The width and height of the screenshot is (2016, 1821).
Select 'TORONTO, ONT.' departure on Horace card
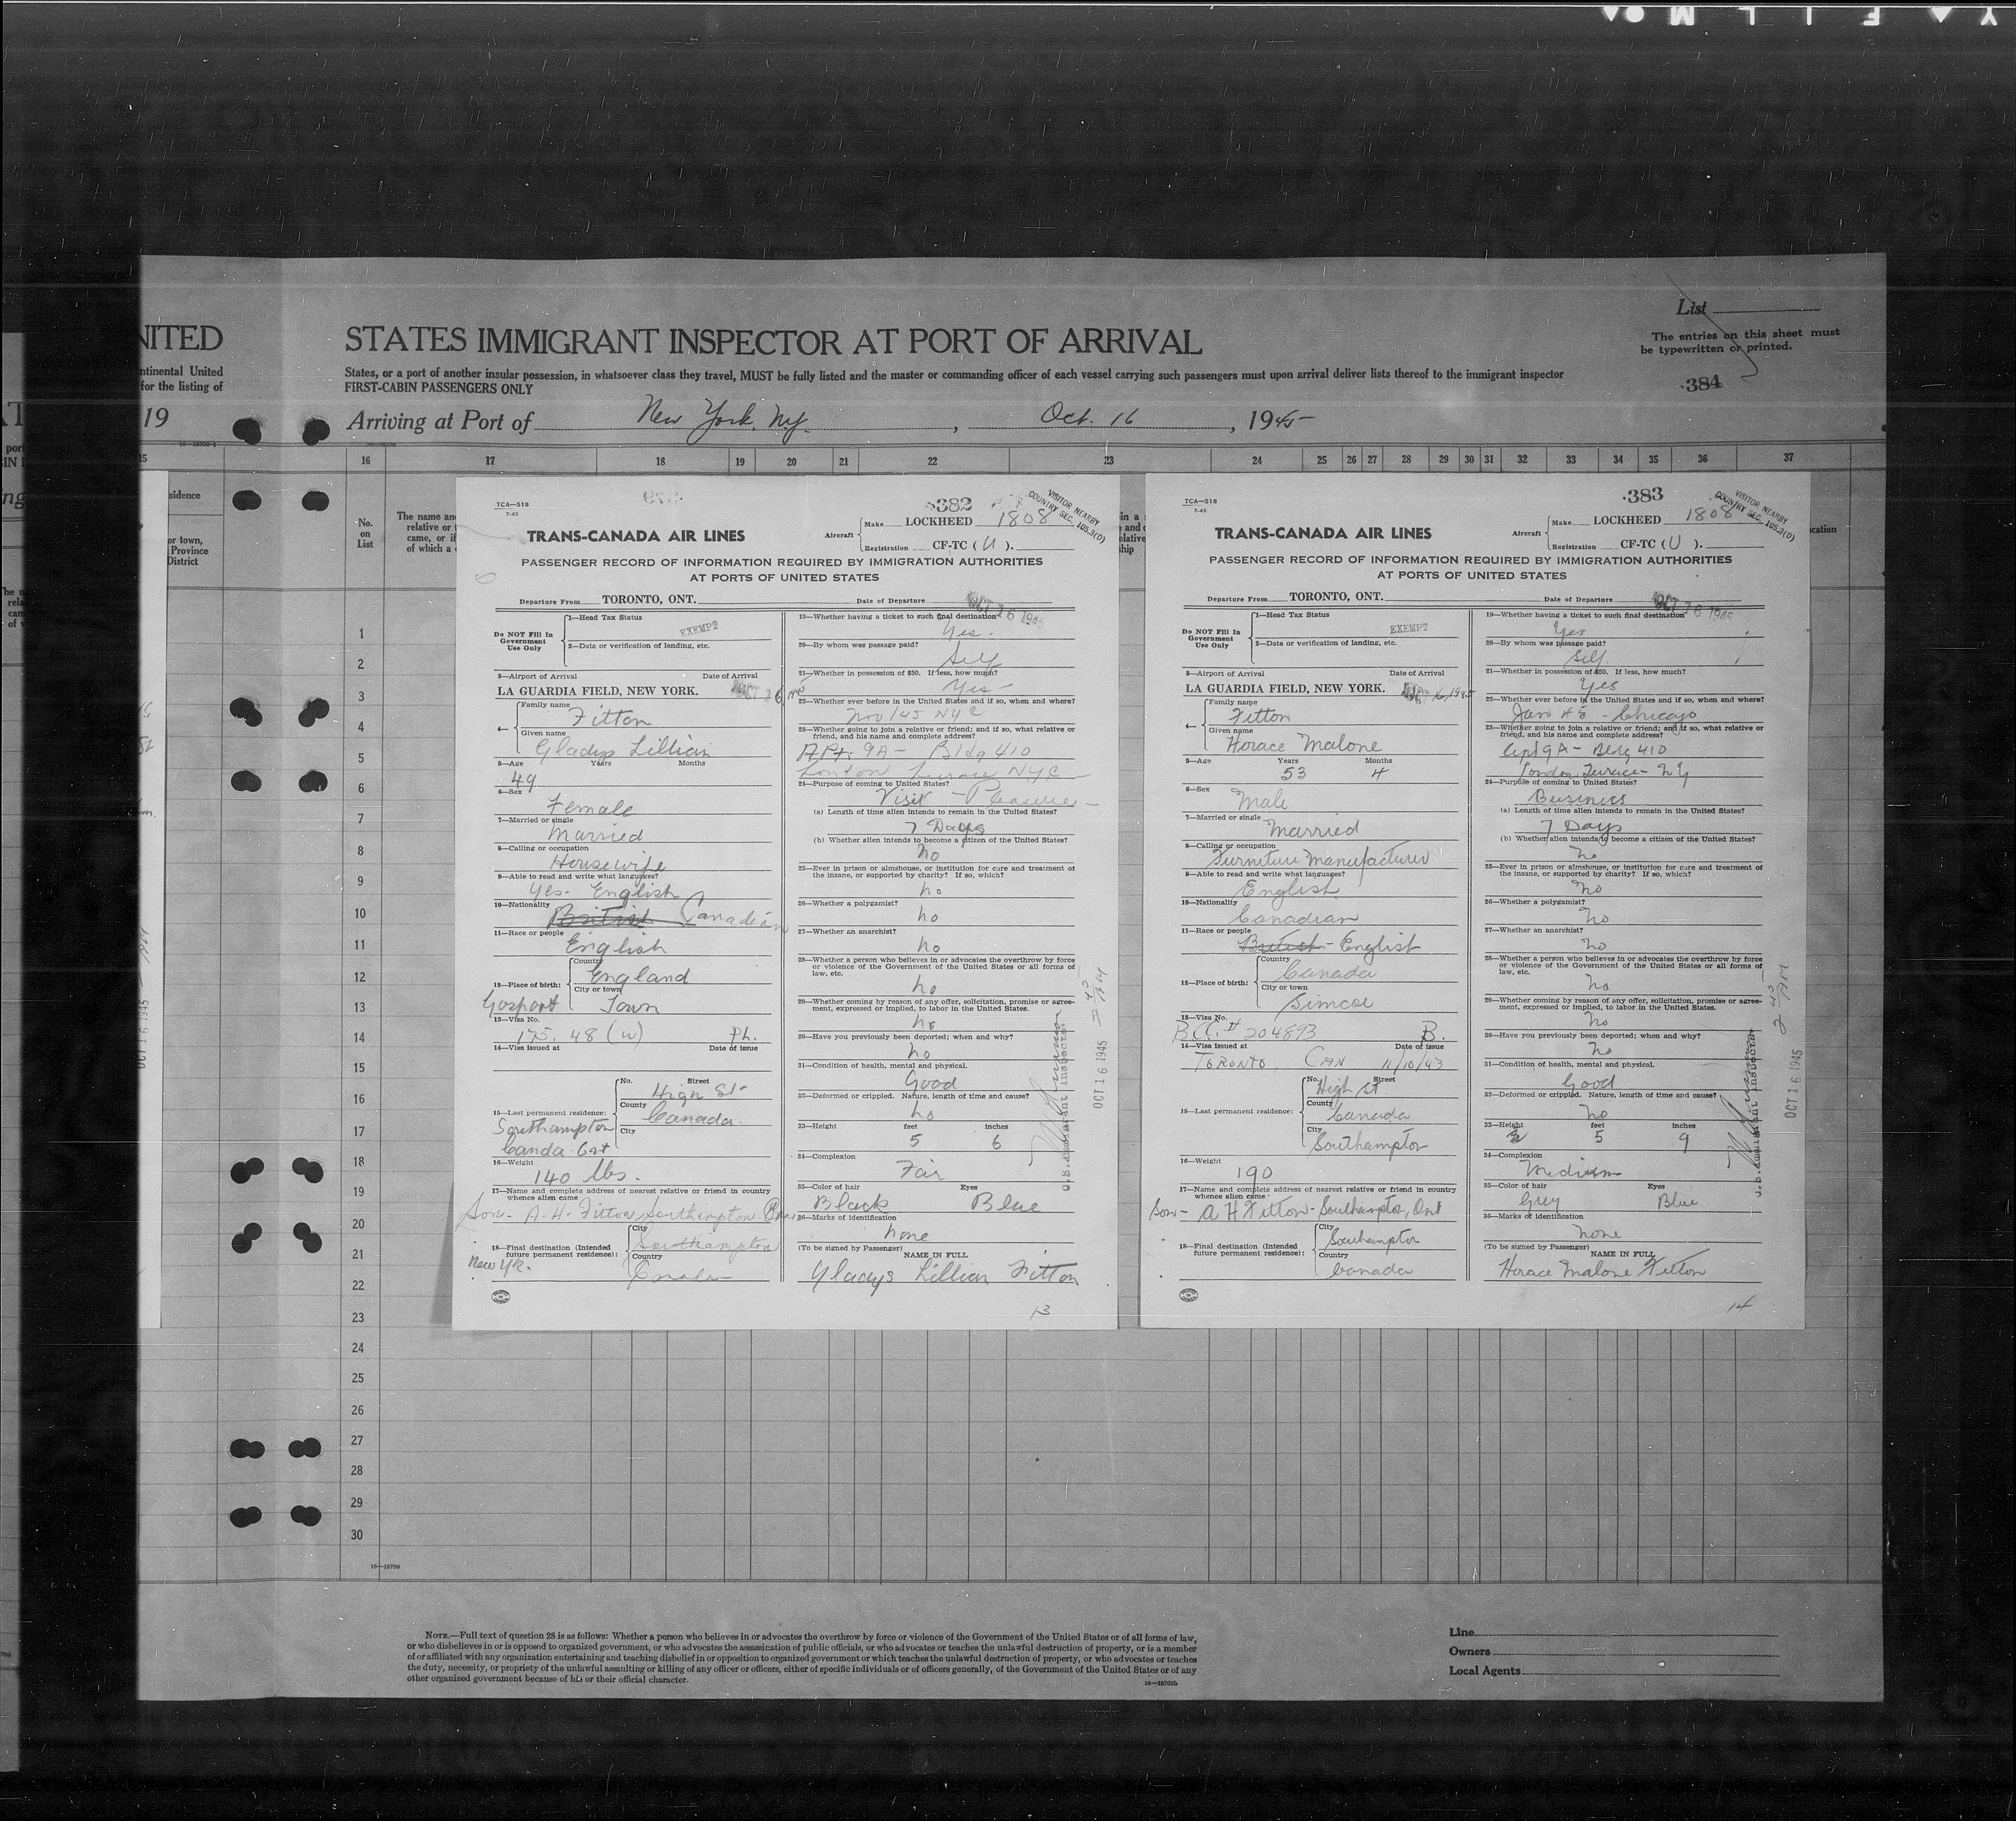point(1337,596)
